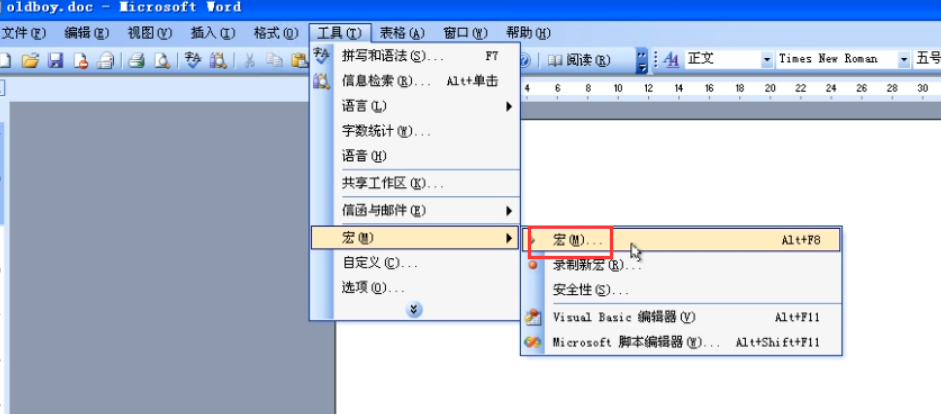Open the 视图(V) menu
The width and height of the screenshot is (941, 414).
150,32
